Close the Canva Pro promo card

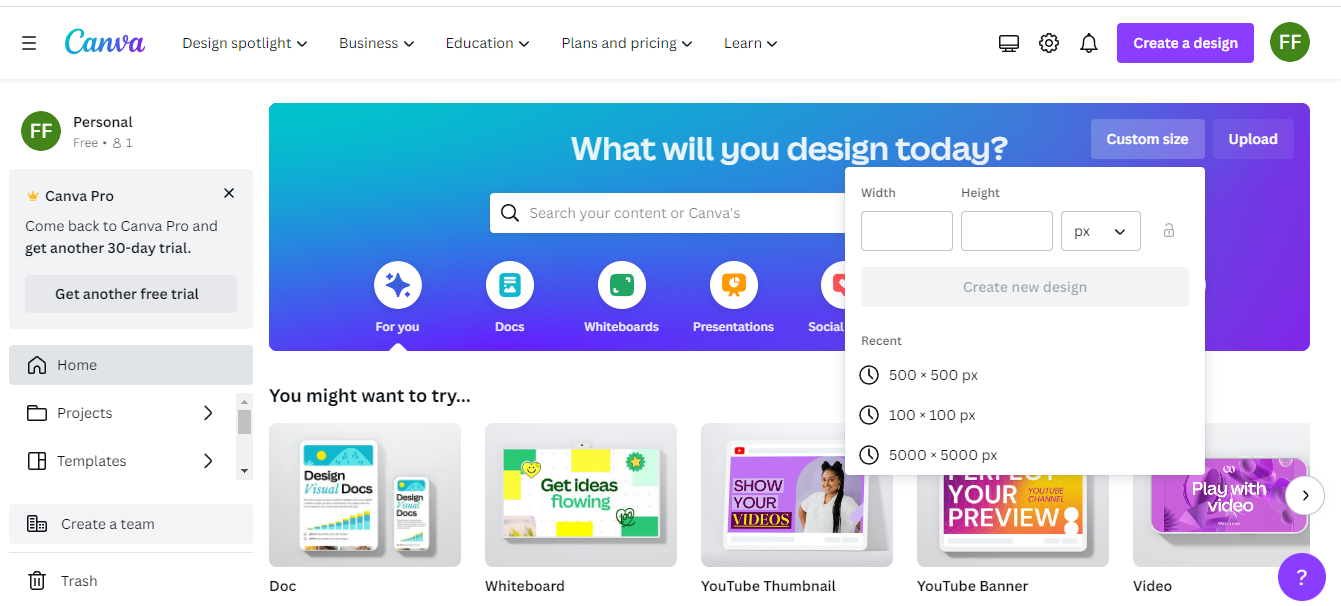point(229,193)
